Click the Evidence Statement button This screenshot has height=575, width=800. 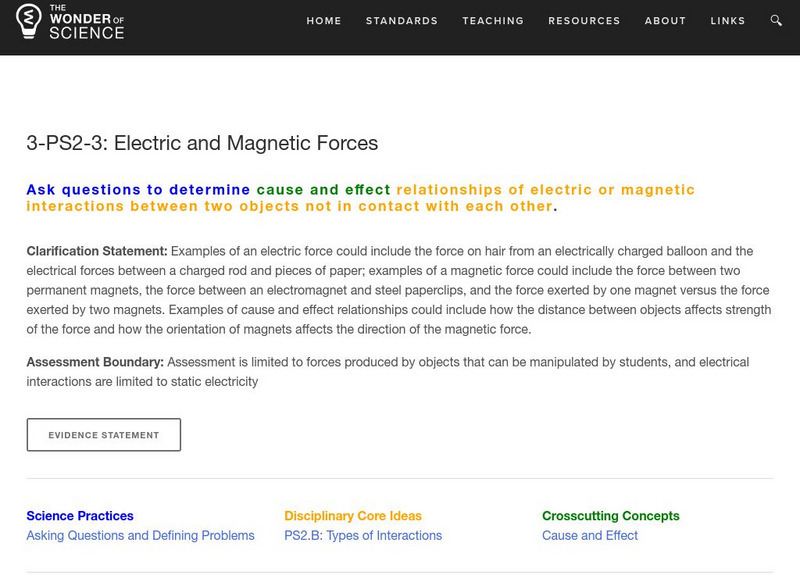pyautogui.click(x=104, y=435)
